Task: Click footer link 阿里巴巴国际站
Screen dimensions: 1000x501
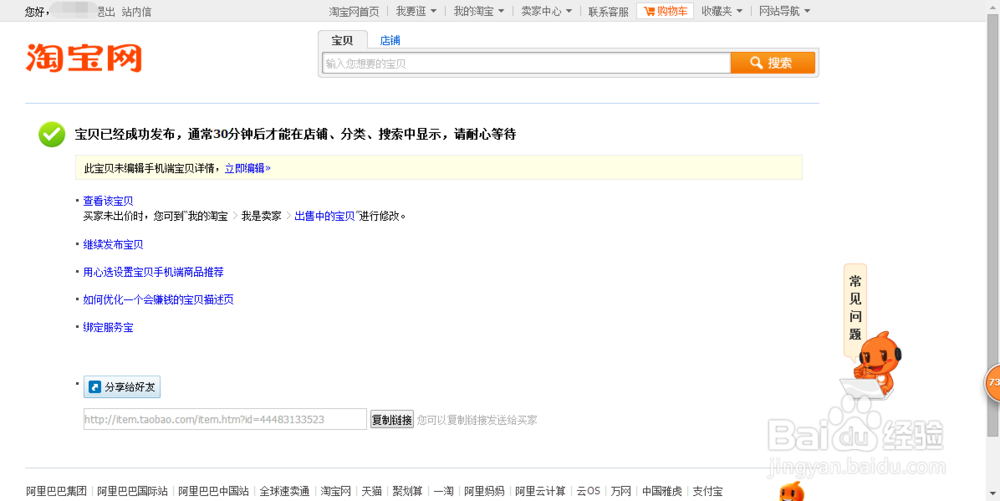Action: 133,491
